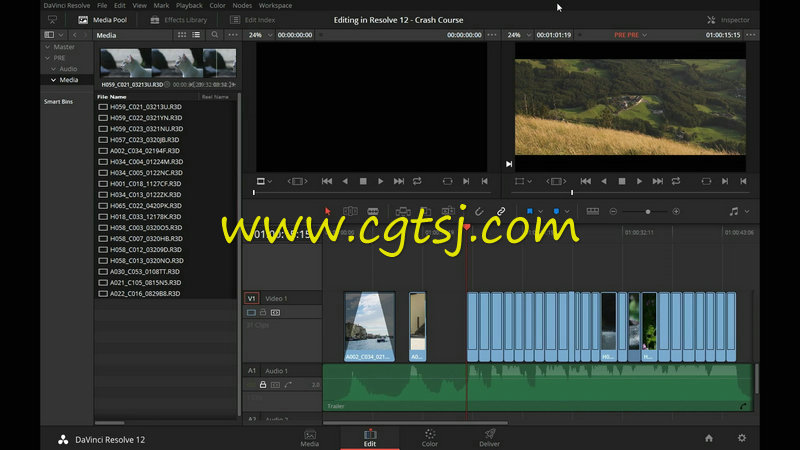Click match frame icon in timeline viewer
Viewport: 800px width, 450px height.
(706, 181)
